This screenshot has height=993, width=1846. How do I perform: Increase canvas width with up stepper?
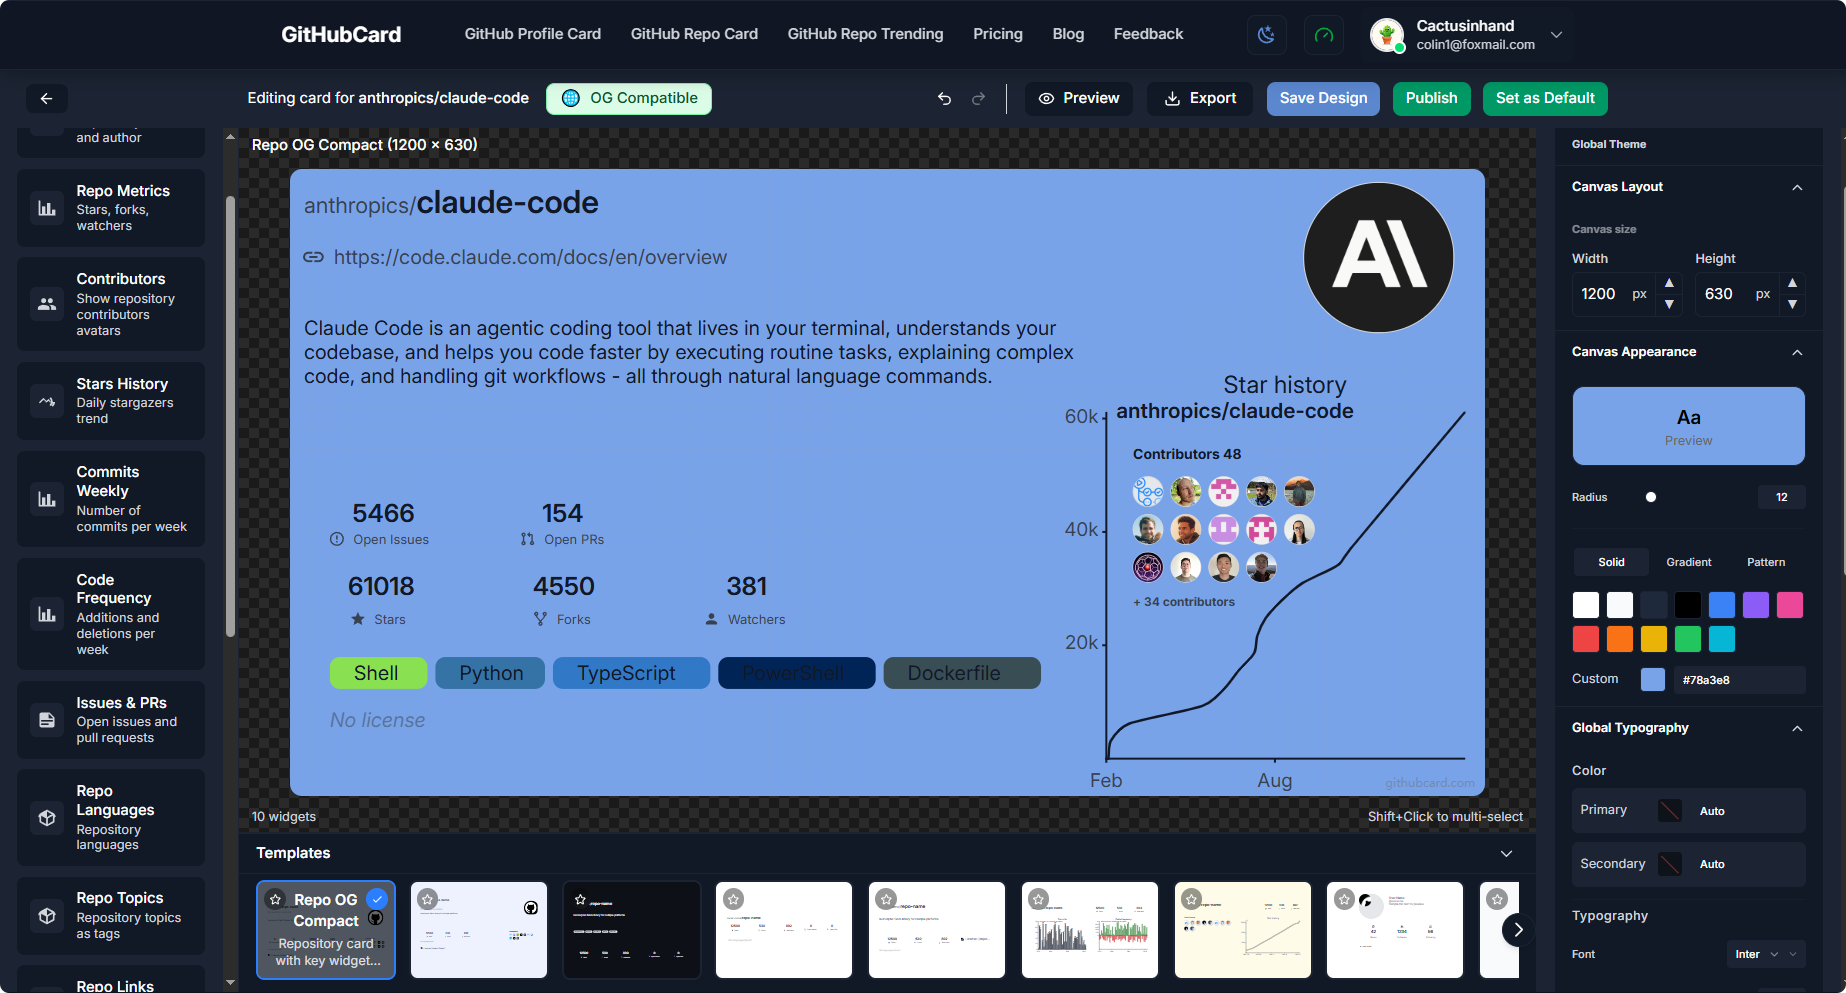[x=1669, y=283]
